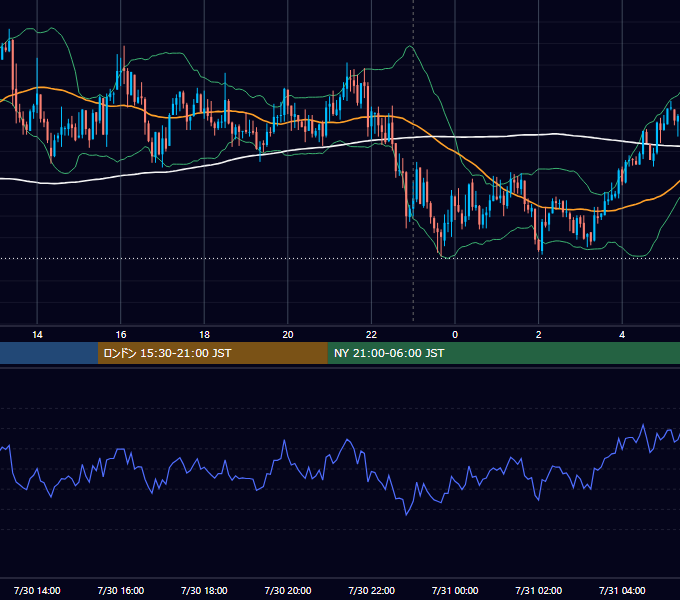Click the 7/31 04:00 date label

pos(622,590)
